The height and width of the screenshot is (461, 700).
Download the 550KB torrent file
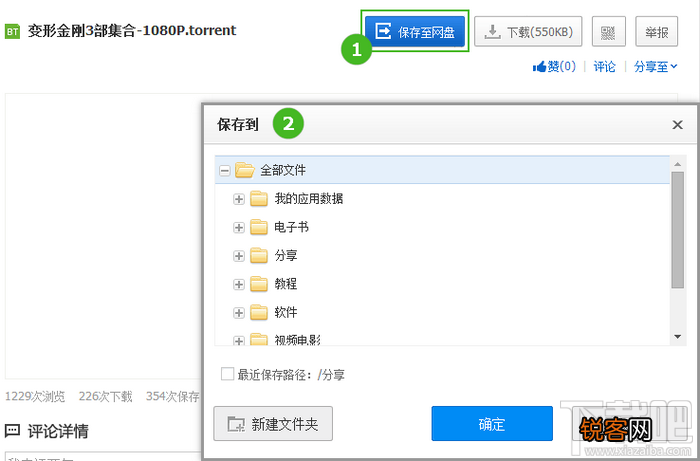[528, 32]
